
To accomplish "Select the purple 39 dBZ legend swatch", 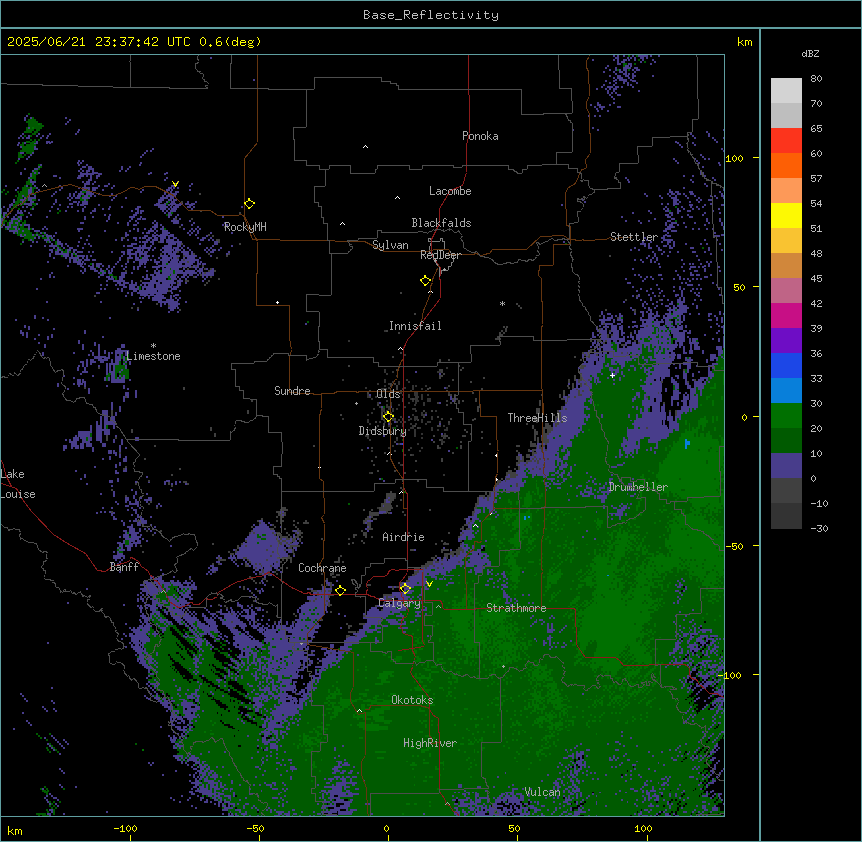I will [786, 340].
